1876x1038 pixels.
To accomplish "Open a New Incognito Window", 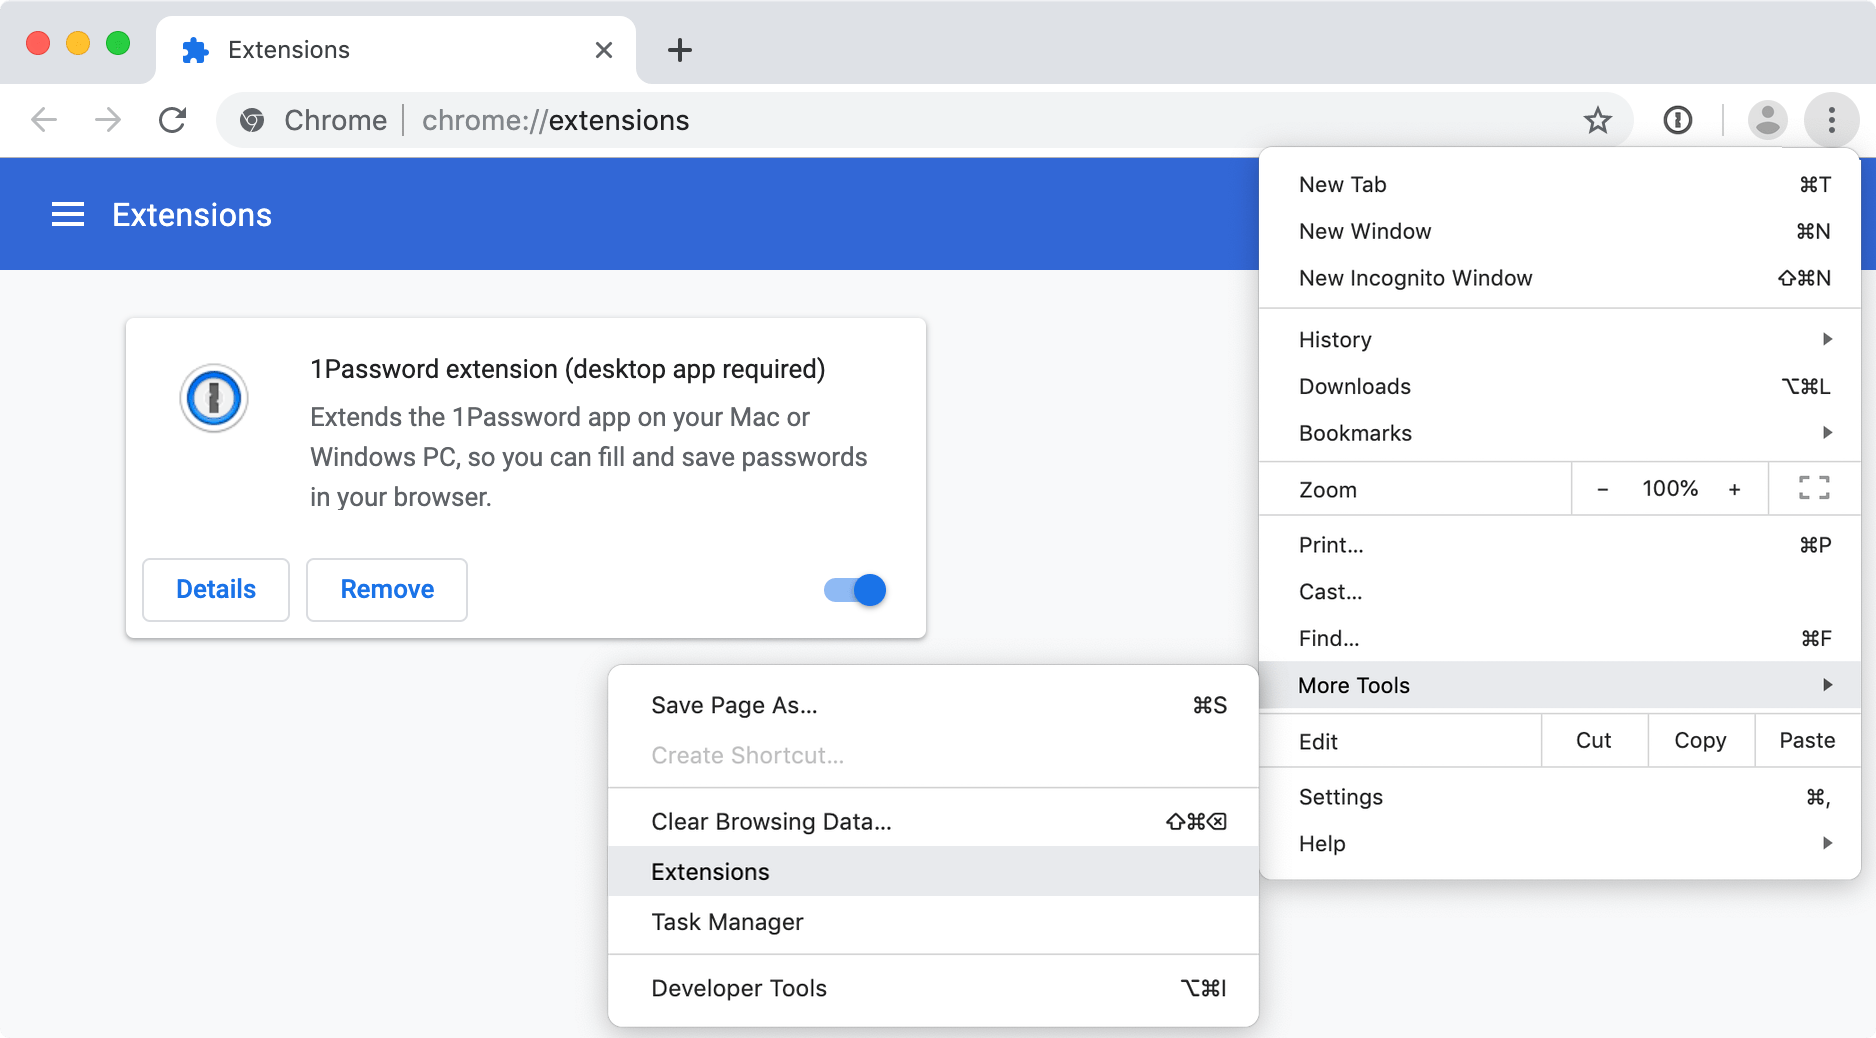I will point(1560,278).
